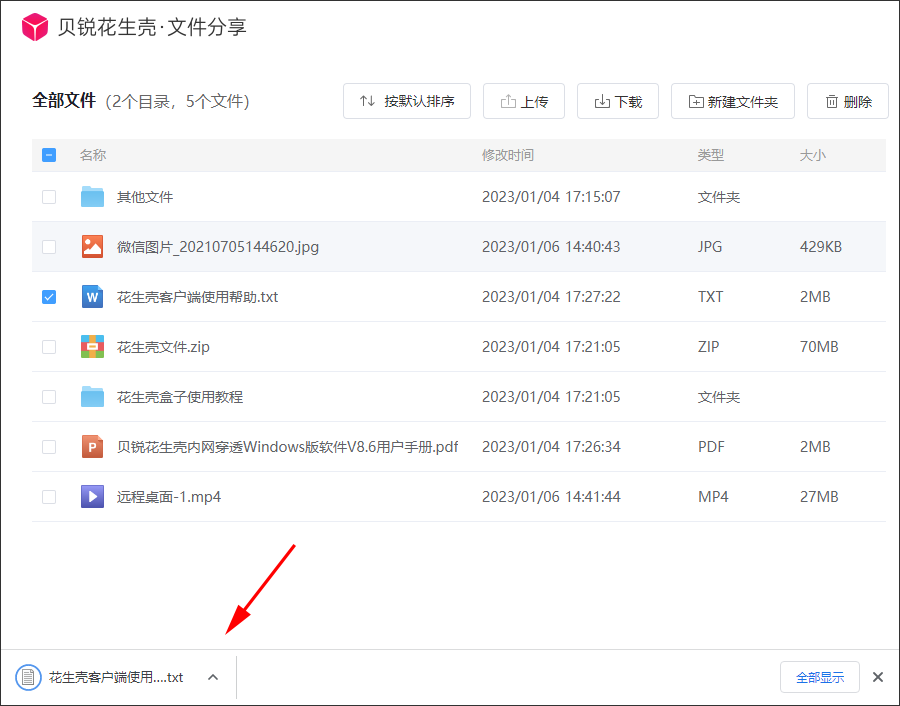Click the JPG image file icon
The width and height of the screenshot is (900, 706).
pyautogui.click(x=93, y=247)
